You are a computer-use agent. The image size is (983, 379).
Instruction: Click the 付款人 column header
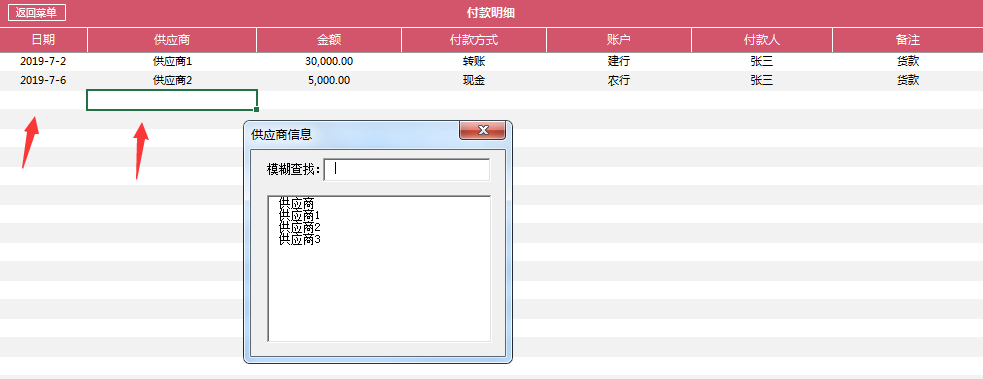pos(762,40)
